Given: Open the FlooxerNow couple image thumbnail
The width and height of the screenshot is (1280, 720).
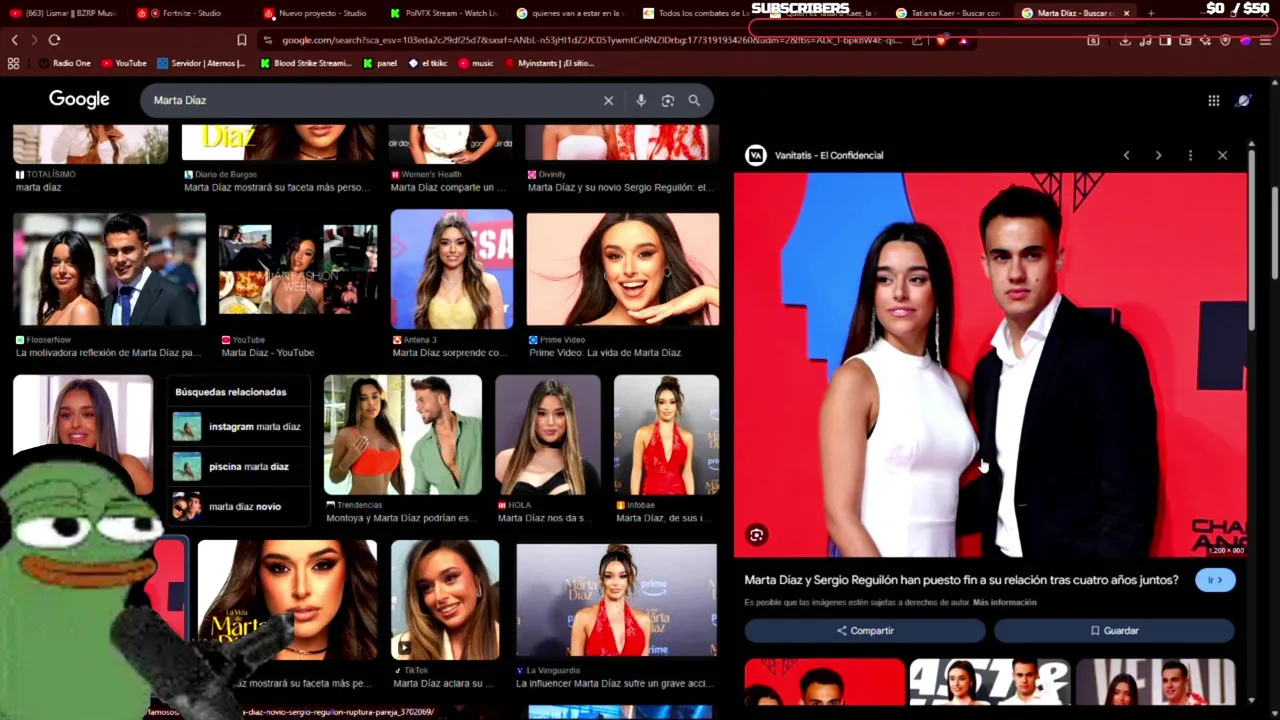Looking at the screenshot, I should click(109, 270).
